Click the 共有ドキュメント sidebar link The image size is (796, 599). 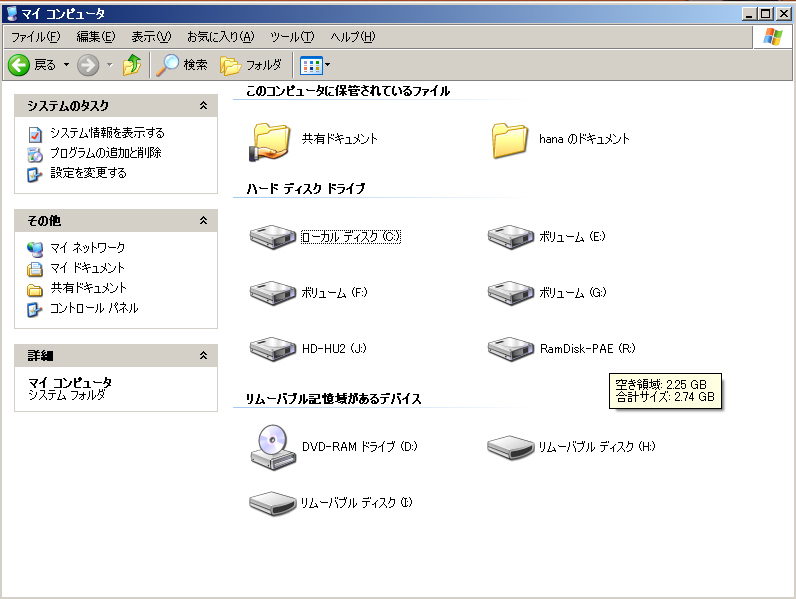coord(88,288)
